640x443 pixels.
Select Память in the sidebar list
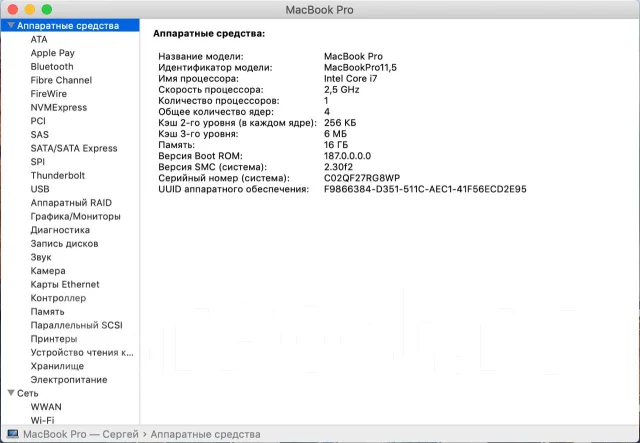(x=47, y=312)
